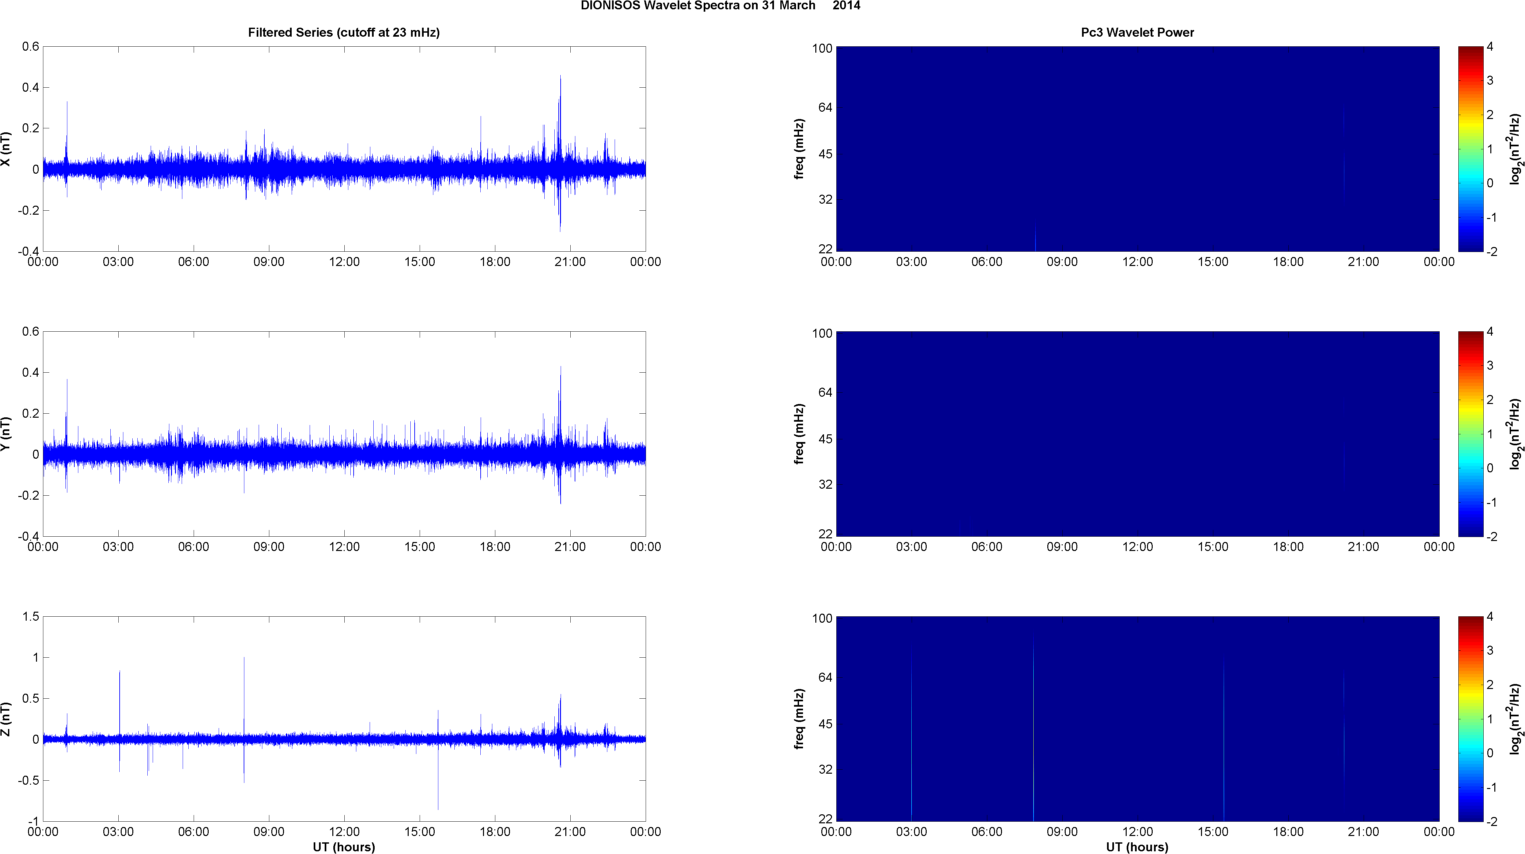
Task: Select the 'Pc3 Wavelet Power' heading
Action: pyautogui.click(x=1137, y=32)
